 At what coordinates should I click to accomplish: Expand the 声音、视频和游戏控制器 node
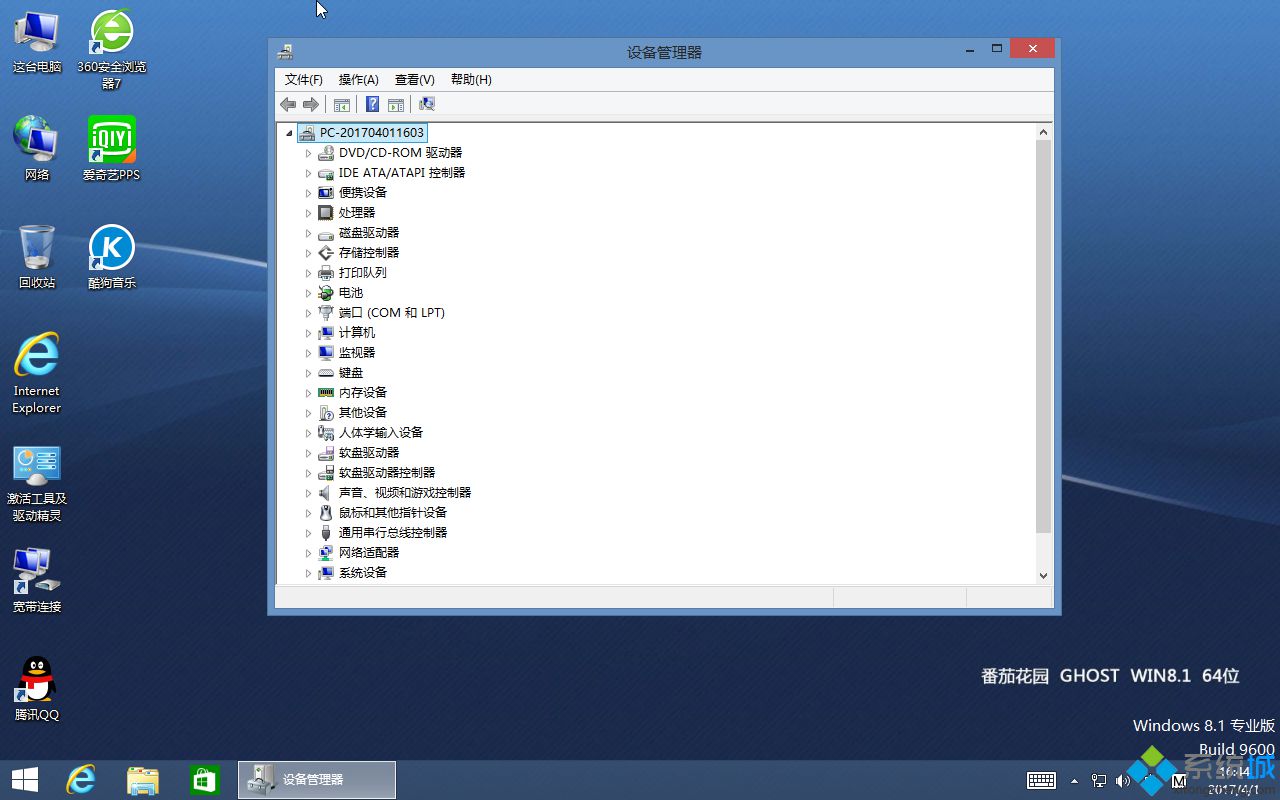309,493
